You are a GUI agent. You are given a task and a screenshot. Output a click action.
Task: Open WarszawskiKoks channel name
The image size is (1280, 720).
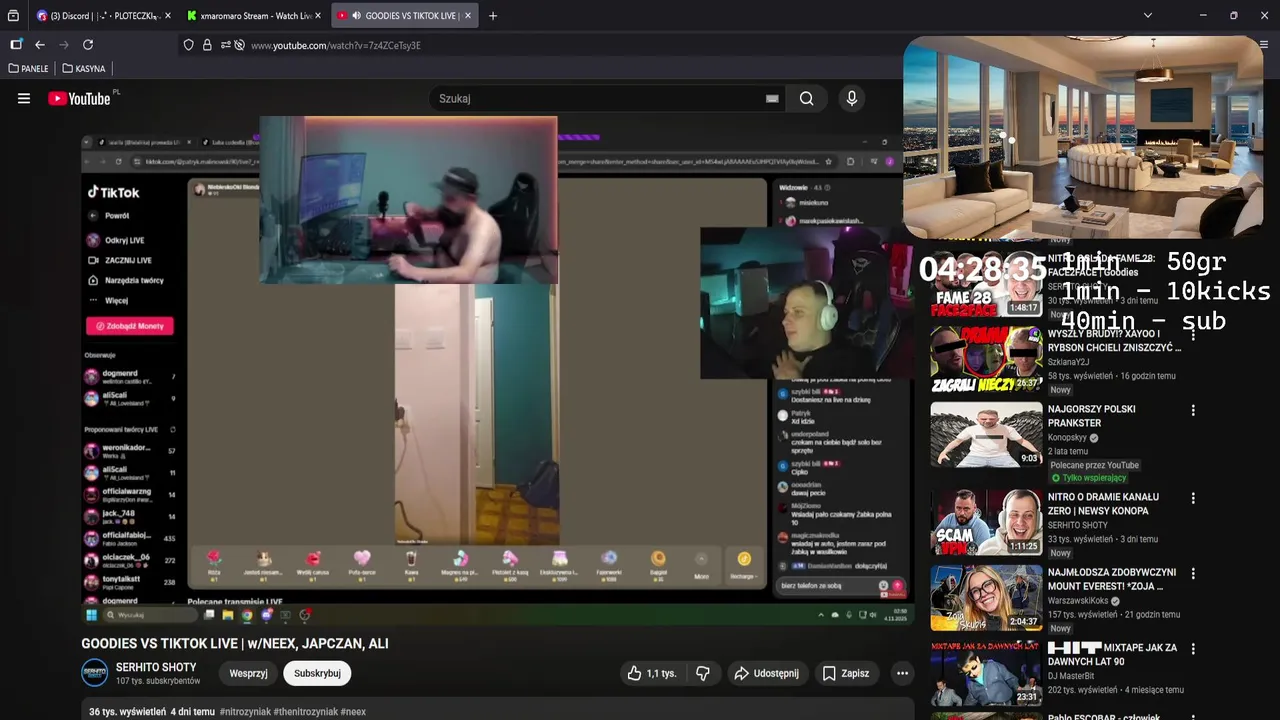1078,601
